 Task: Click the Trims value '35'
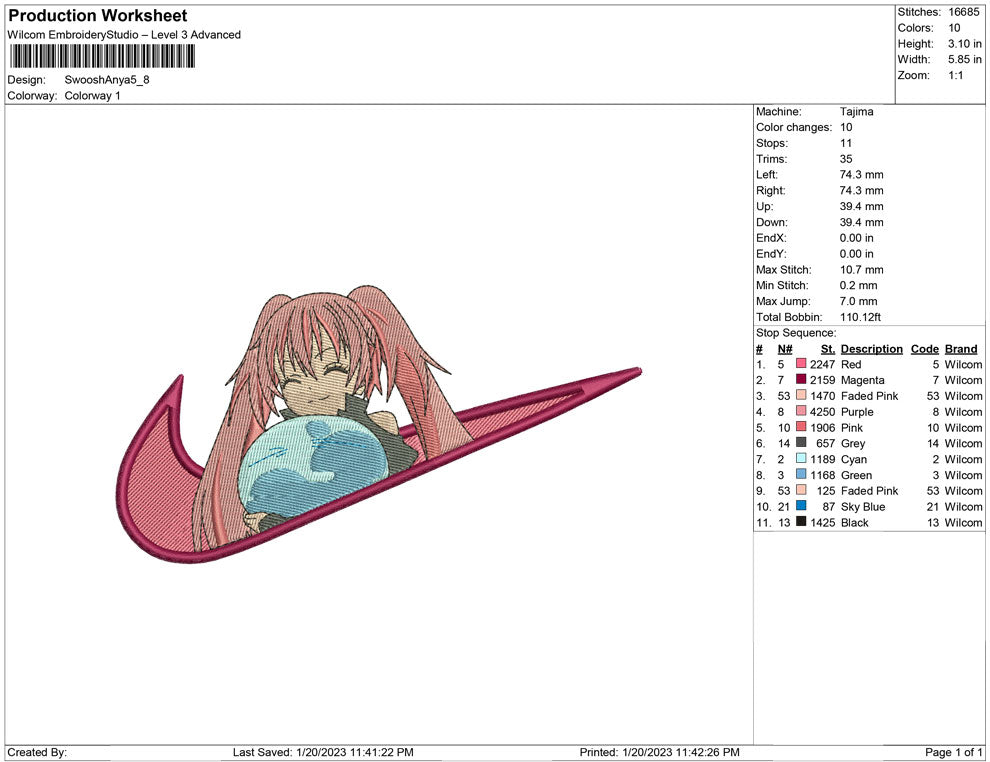point(845,159)
